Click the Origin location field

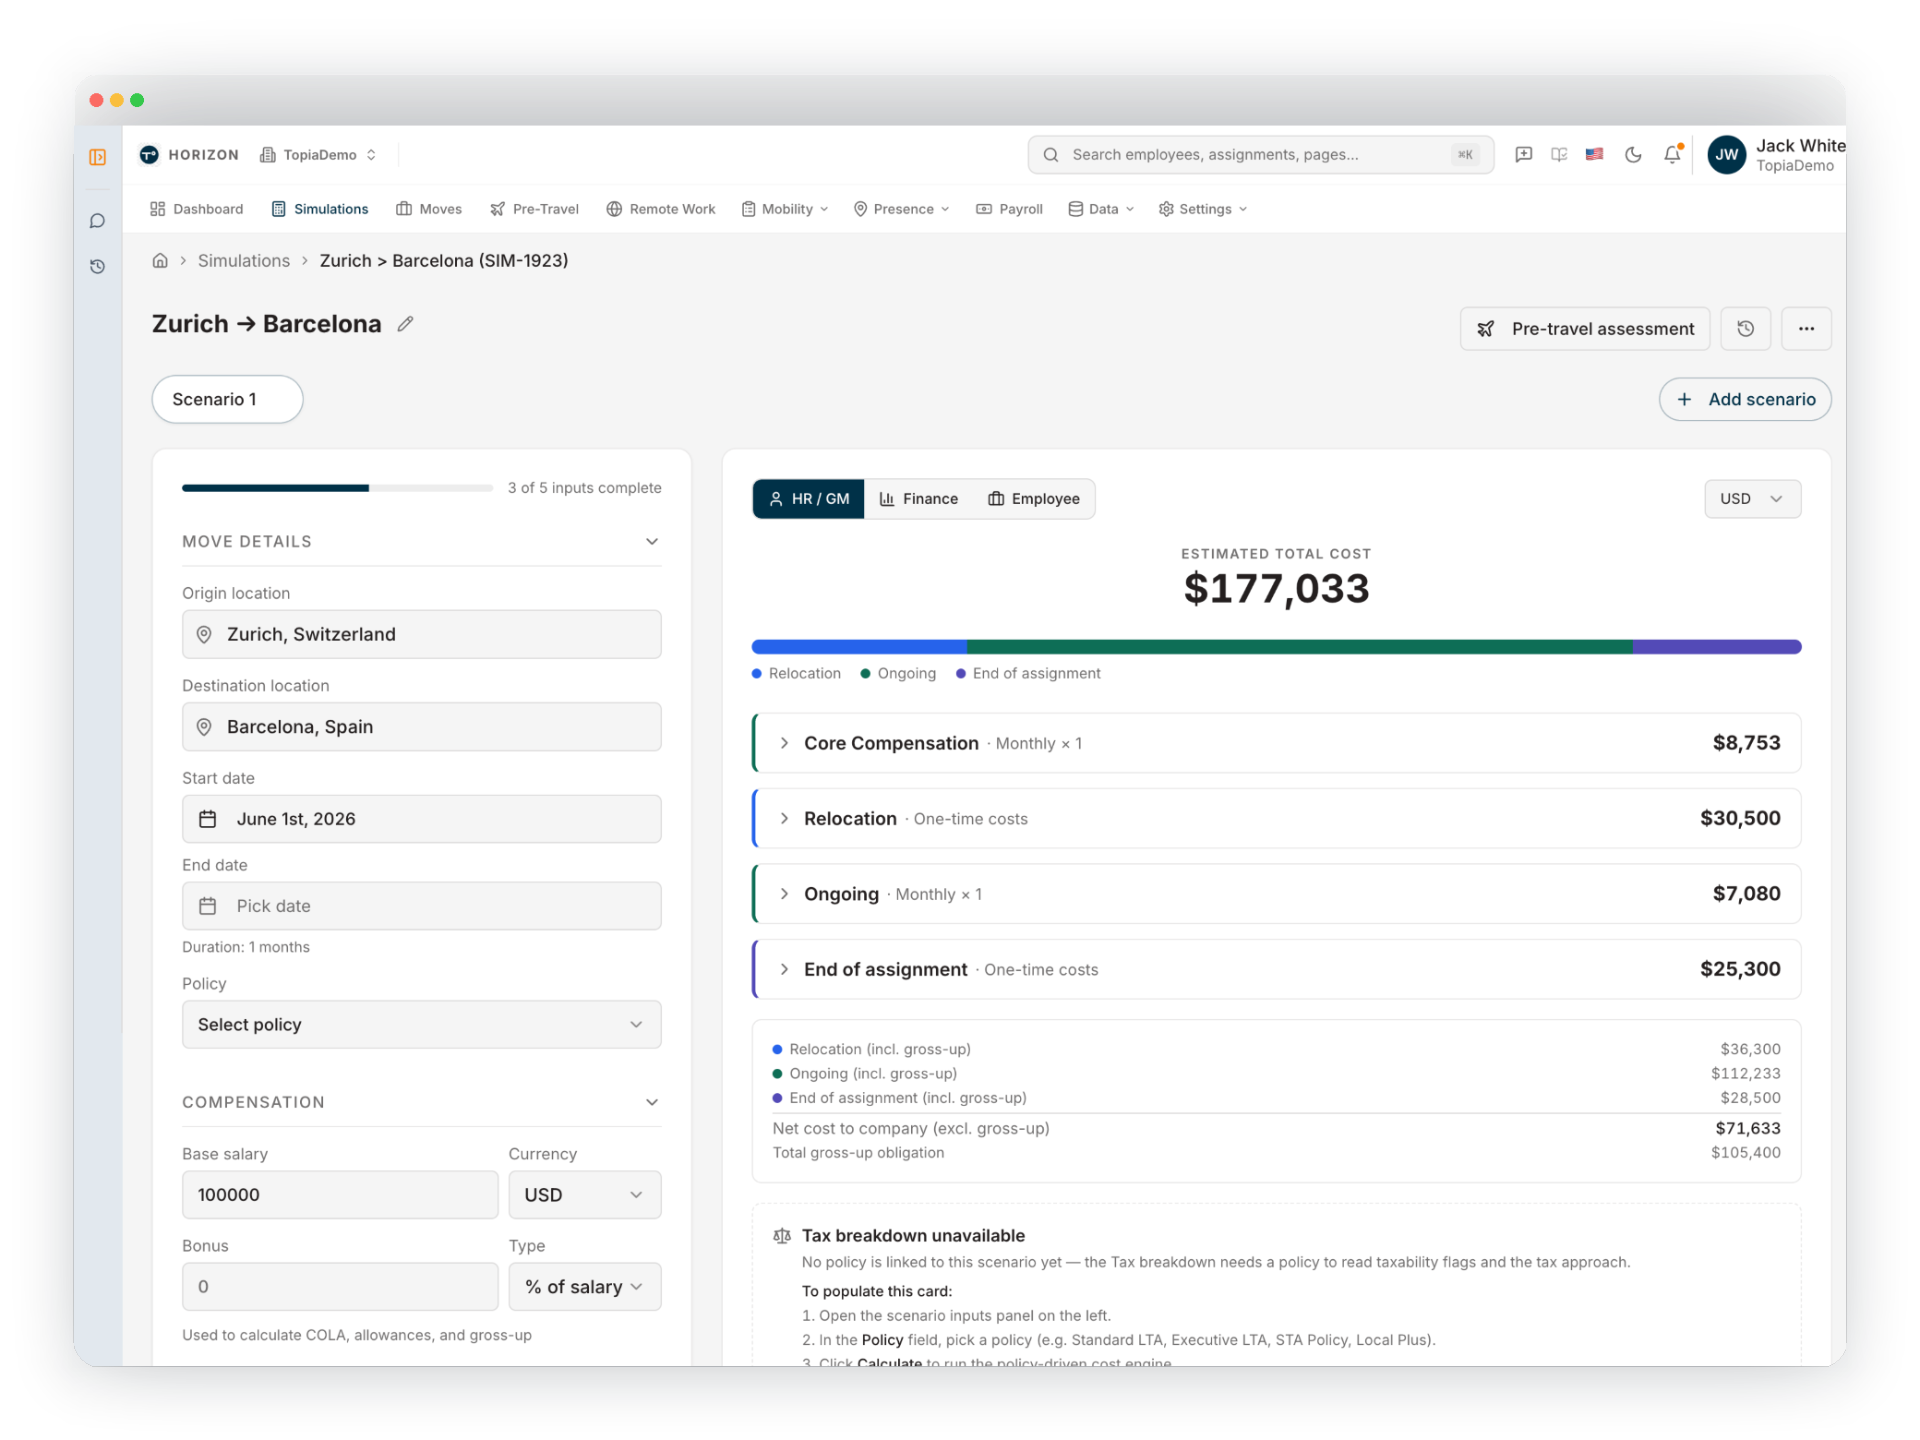[x=421, y=635]
